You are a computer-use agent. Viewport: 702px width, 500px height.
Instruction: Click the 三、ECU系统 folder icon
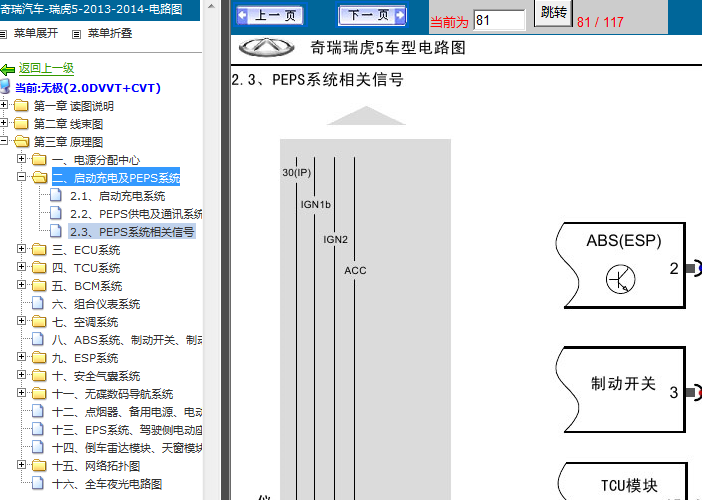(39, 249)
